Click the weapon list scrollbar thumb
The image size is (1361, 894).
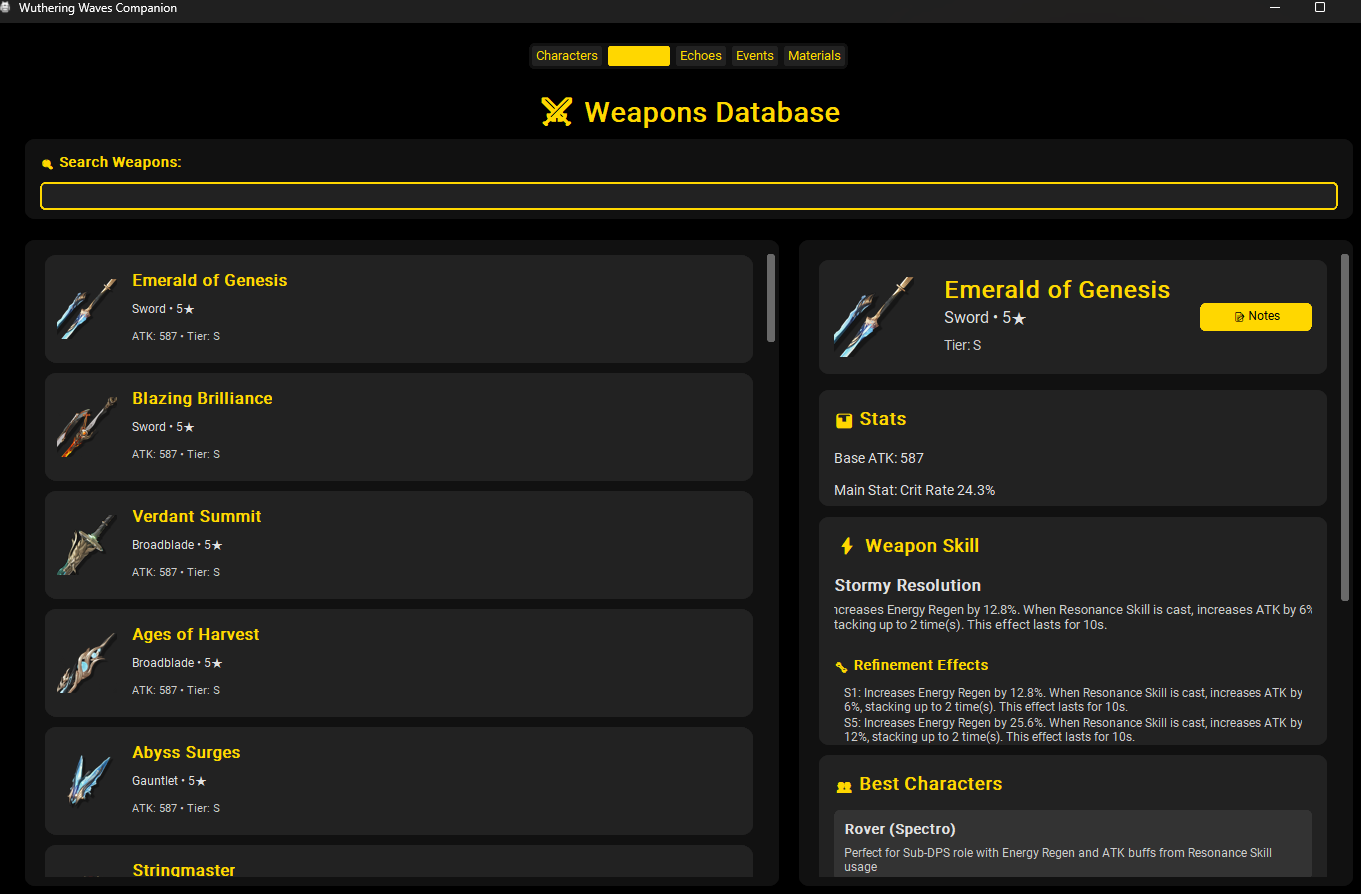(x=771, y=298)
